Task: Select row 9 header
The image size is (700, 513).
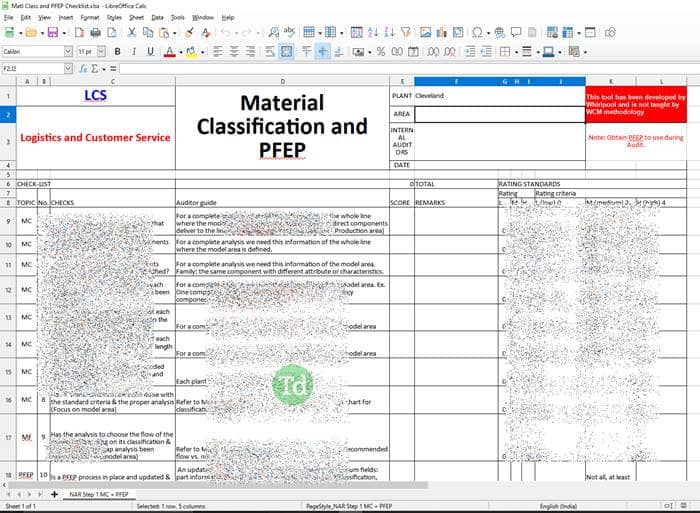Action: 8,221
